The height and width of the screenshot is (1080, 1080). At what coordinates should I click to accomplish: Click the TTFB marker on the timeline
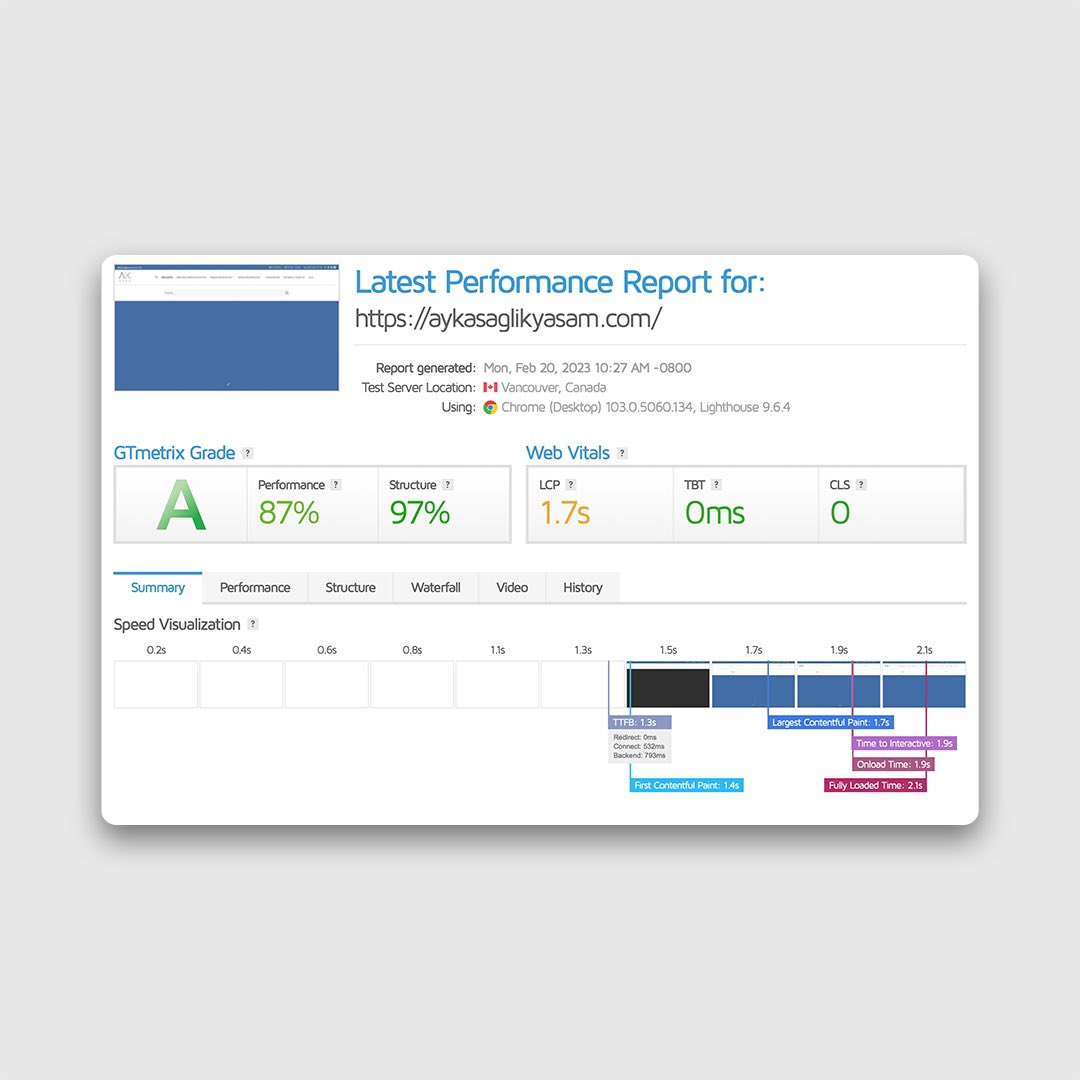tap(639, 721)
